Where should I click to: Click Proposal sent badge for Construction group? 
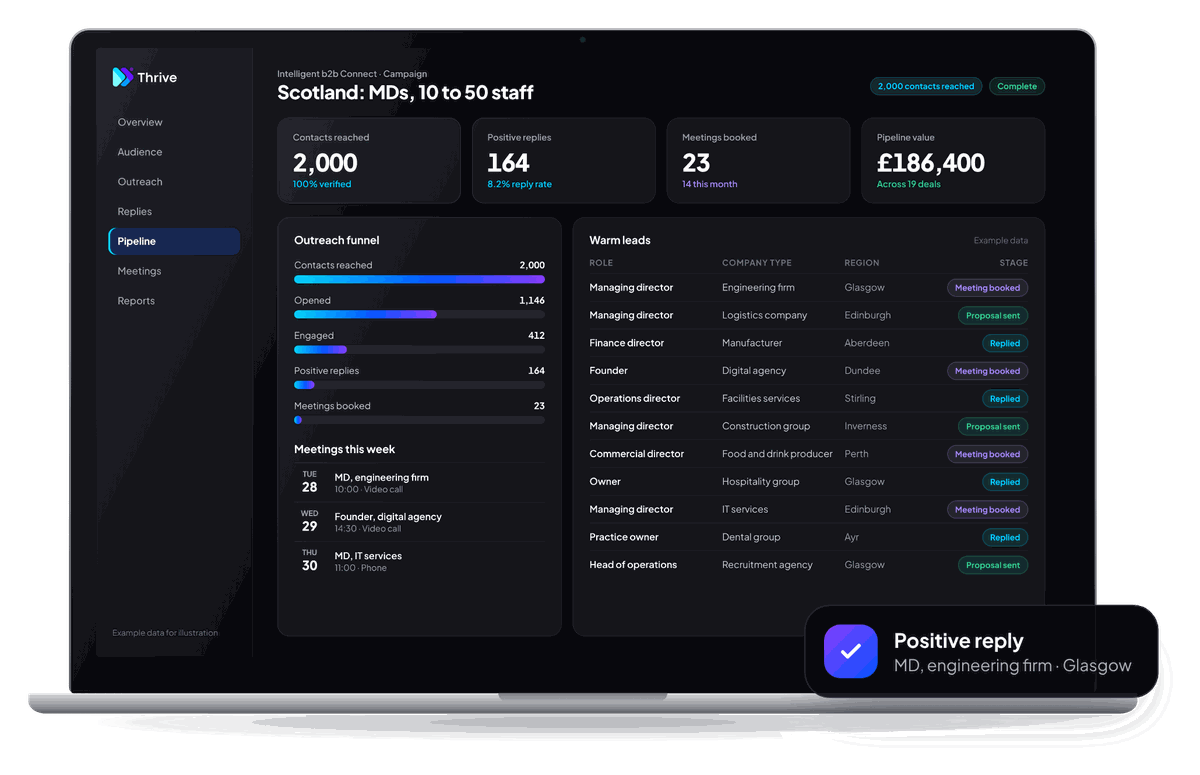pos(993,427)
